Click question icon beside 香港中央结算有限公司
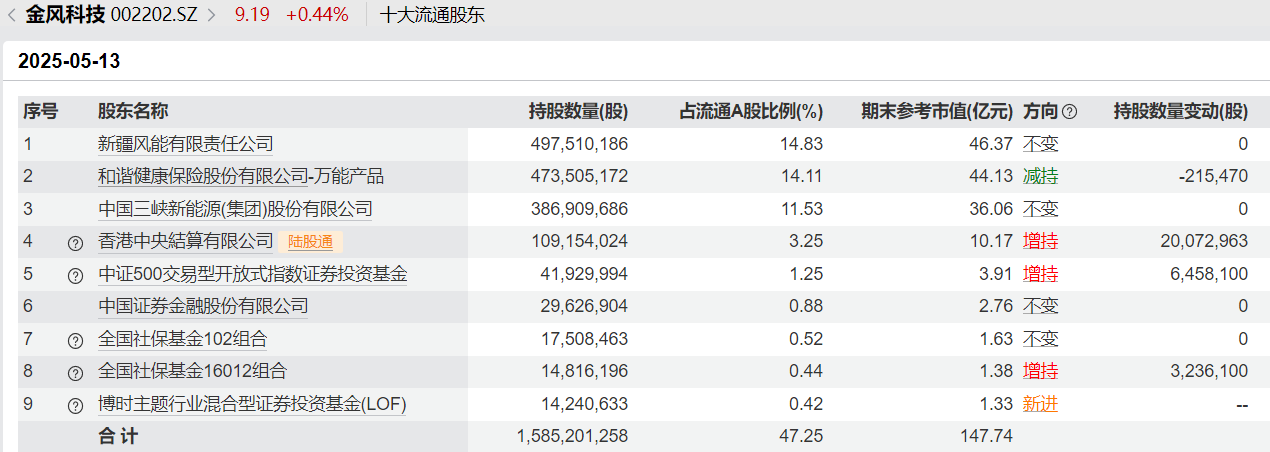The image size is (1270, 452). click(75, 242)
